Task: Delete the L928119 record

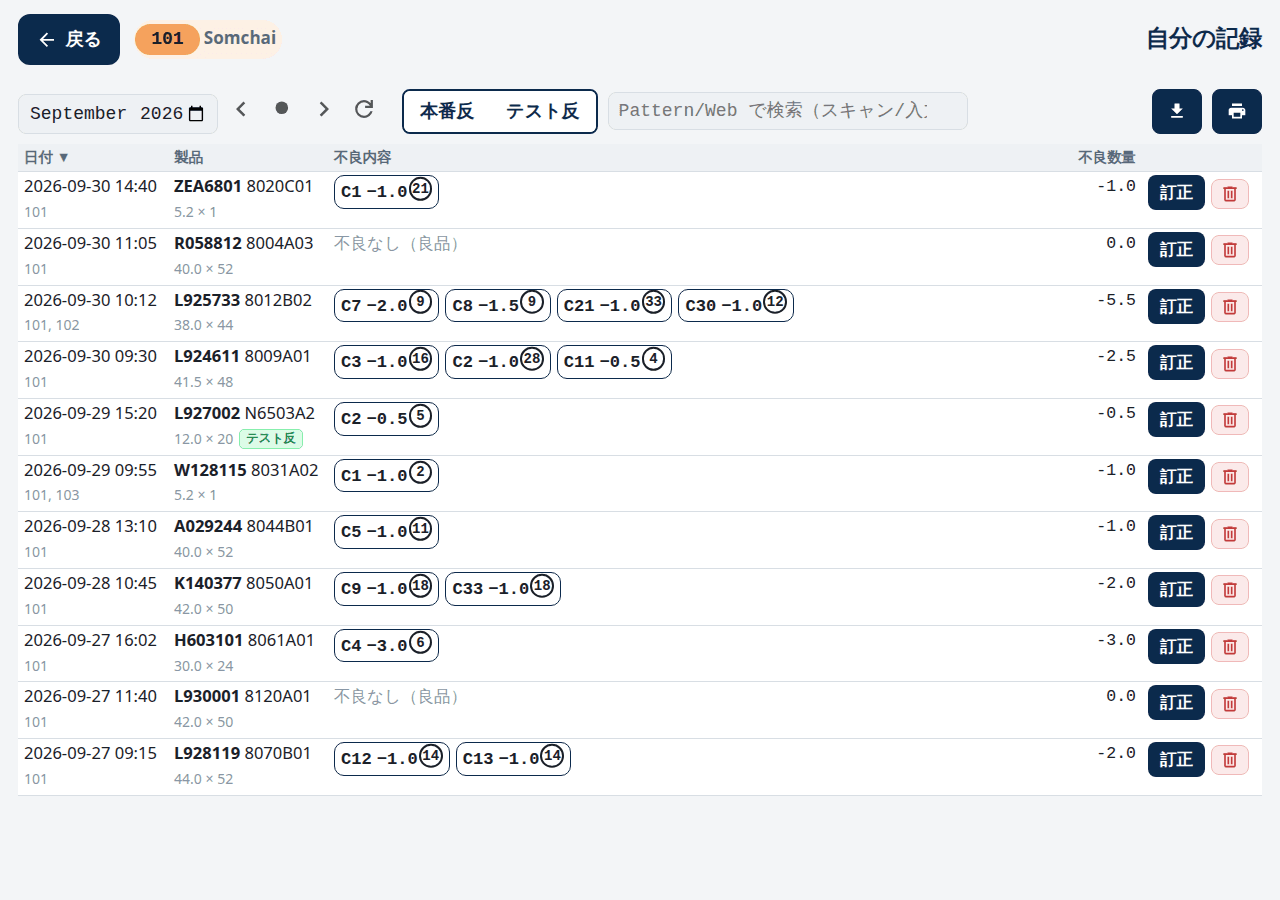Action: coord(1230,760)
